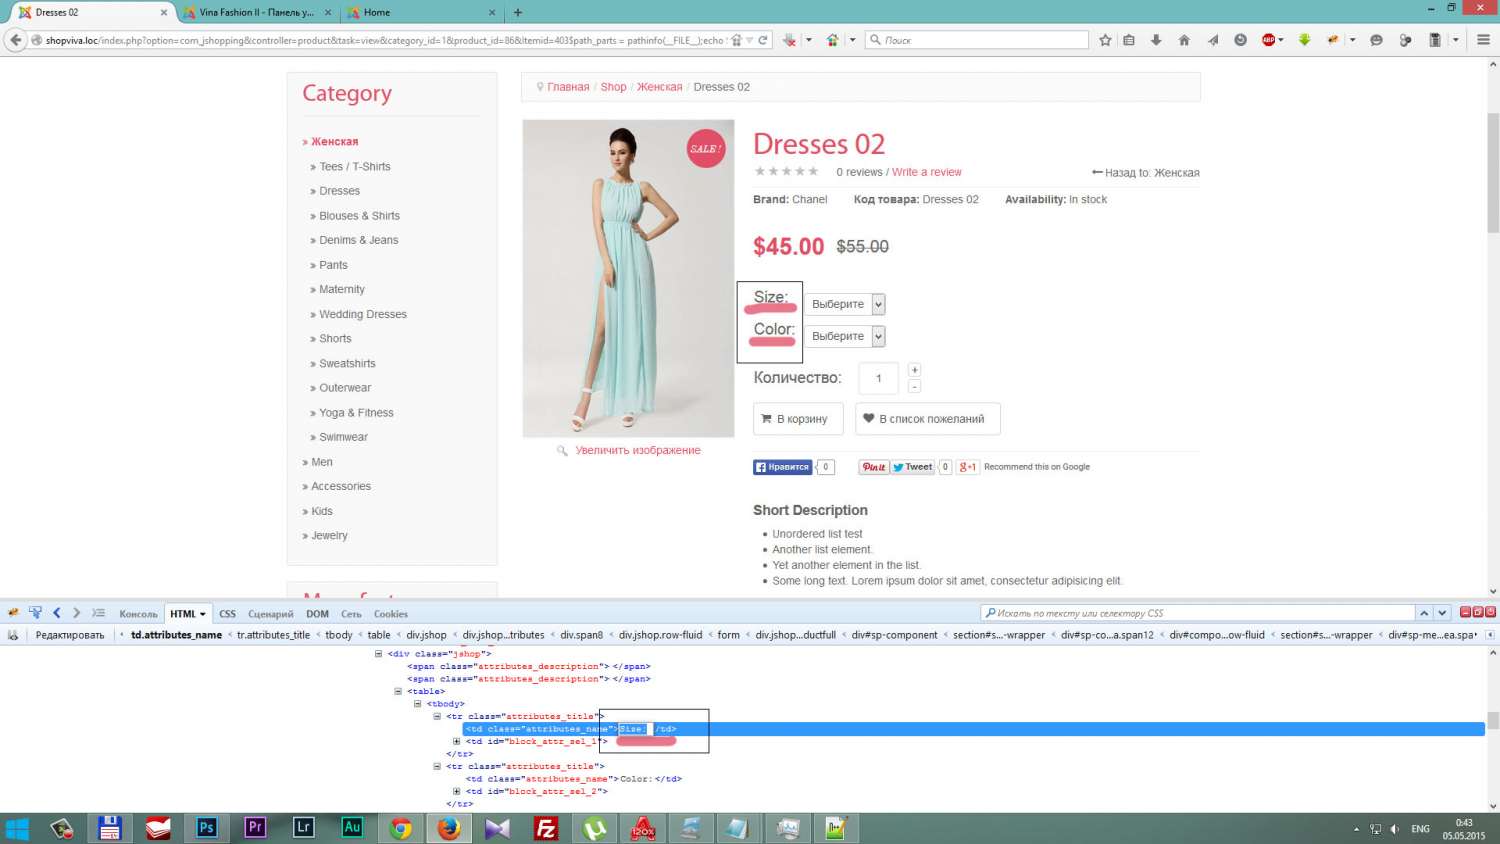
Task: Open the Size dropdown
Action: [845, 304]
